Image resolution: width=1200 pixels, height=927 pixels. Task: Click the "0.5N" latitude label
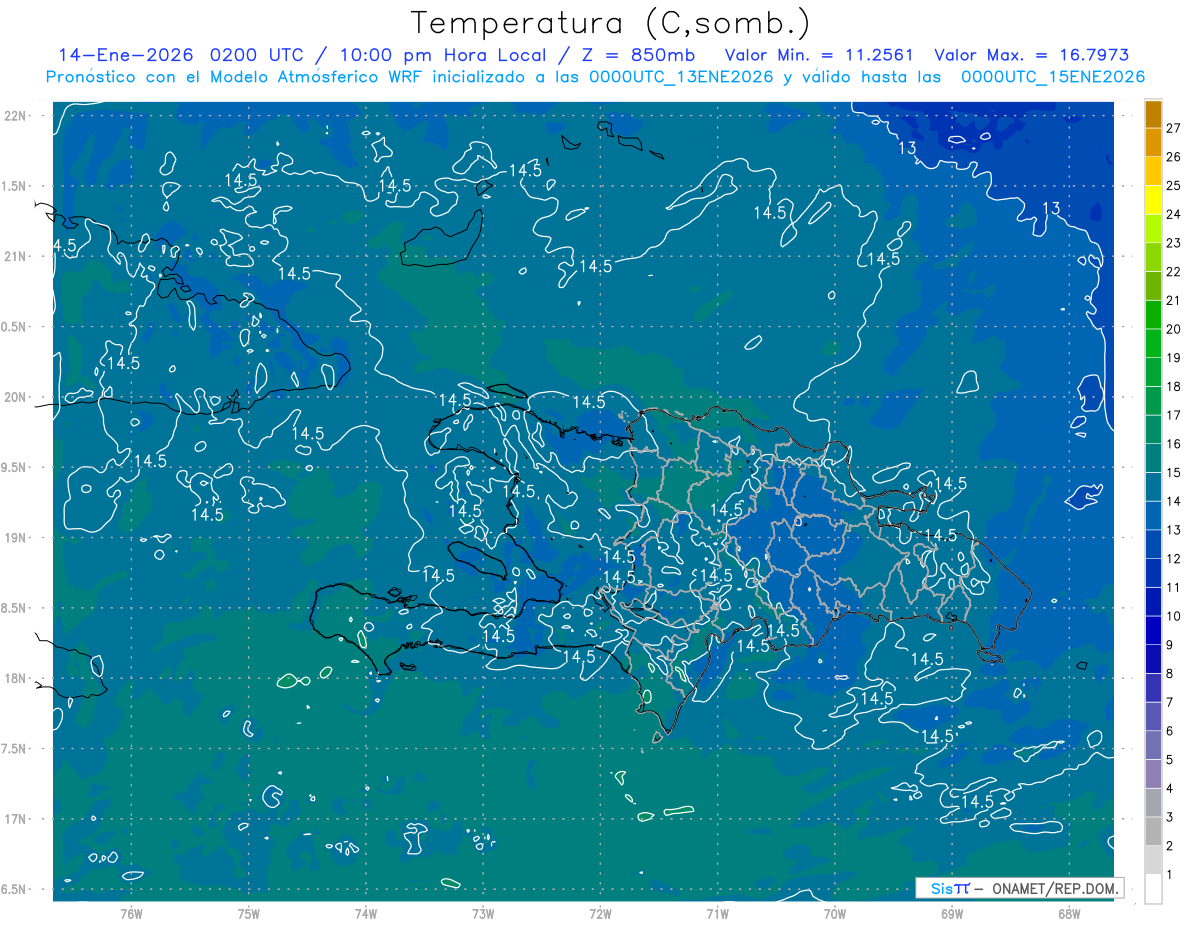(15, 327)
